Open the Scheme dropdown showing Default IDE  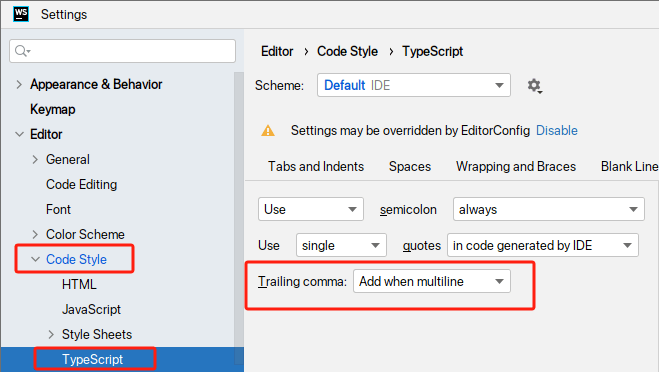414,85
